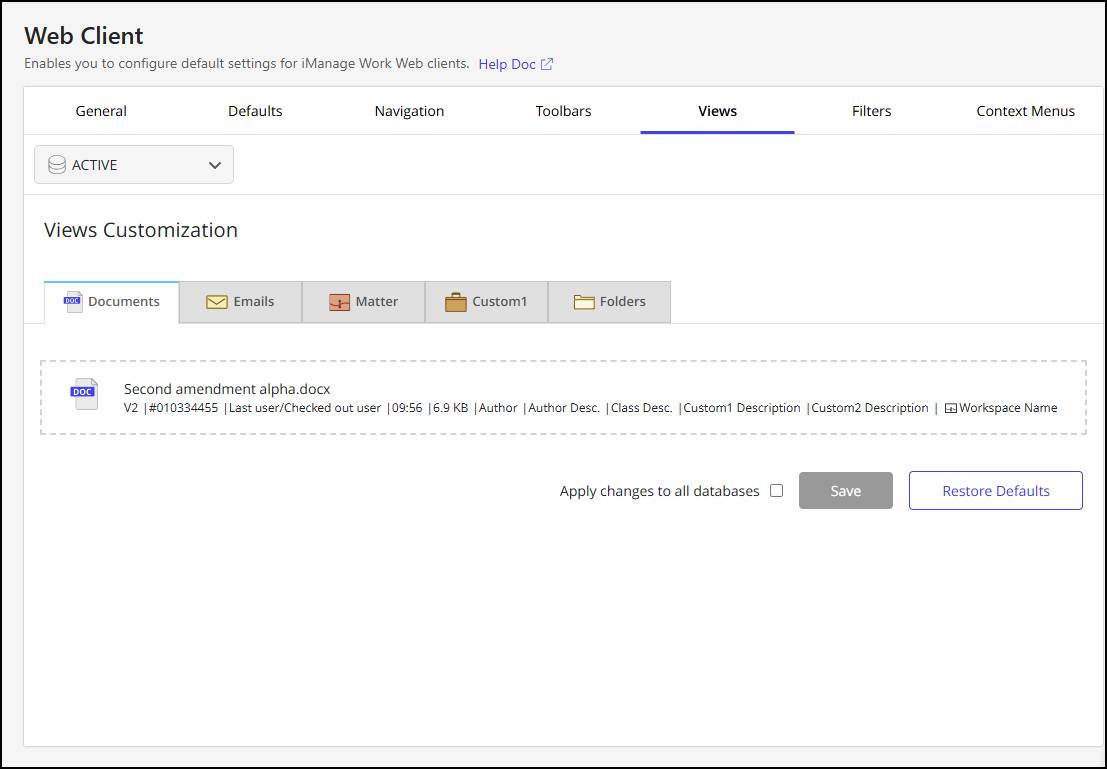The height and width of the screenshot is (769, 1107).
Task: Click the Folders tab folder icon
Action: pyautogui.click(x=584, y=302)
